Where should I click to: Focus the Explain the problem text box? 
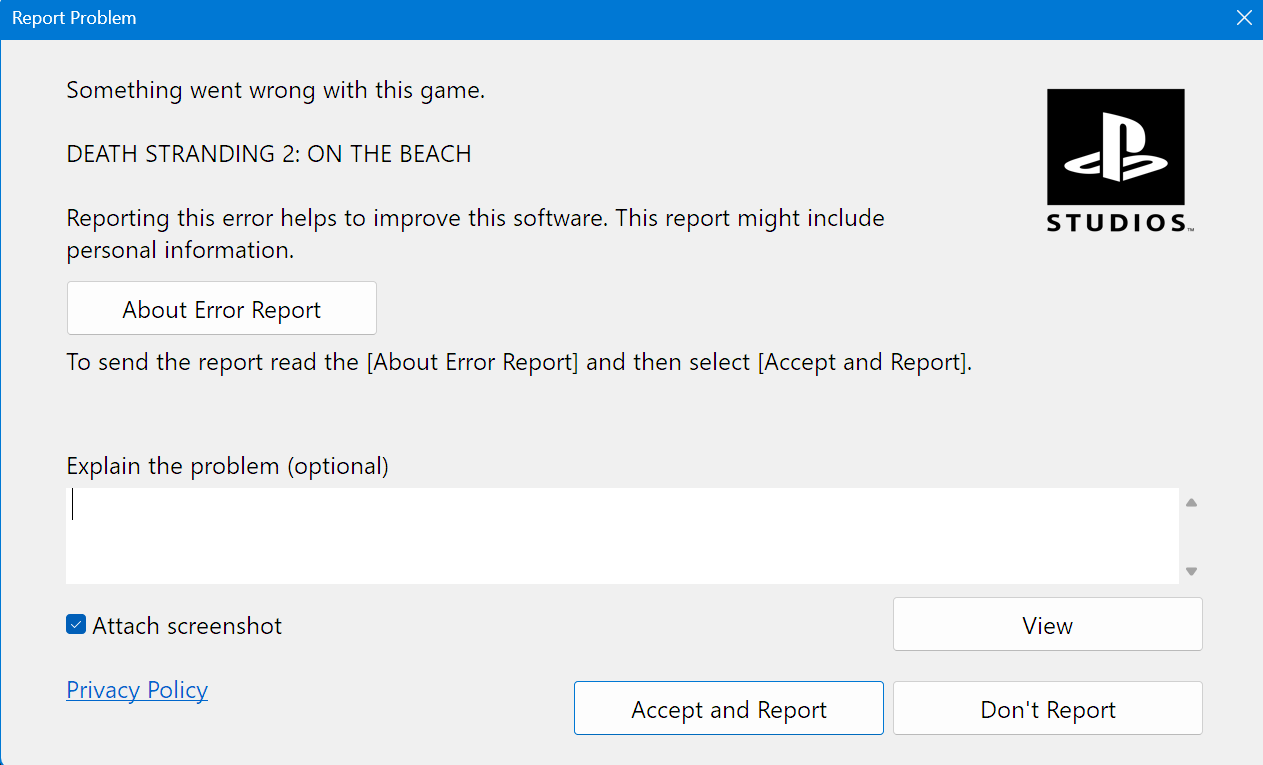[621, 536]
